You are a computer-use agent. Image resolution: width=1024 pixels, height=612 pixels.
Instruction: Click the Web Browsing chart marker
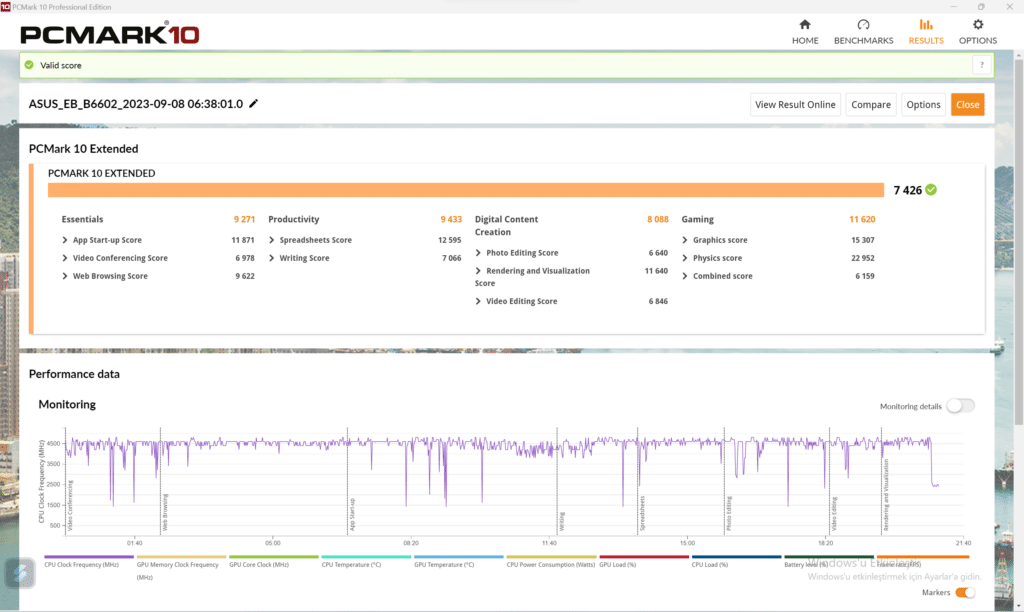coord(165,513)
